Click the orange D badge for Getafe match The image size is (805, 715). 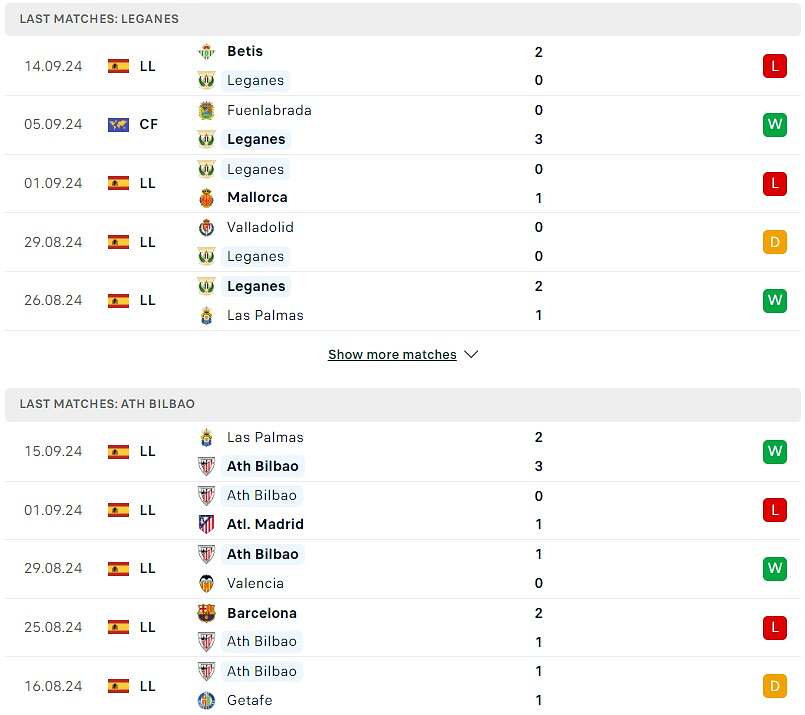(x=774, y=686)
